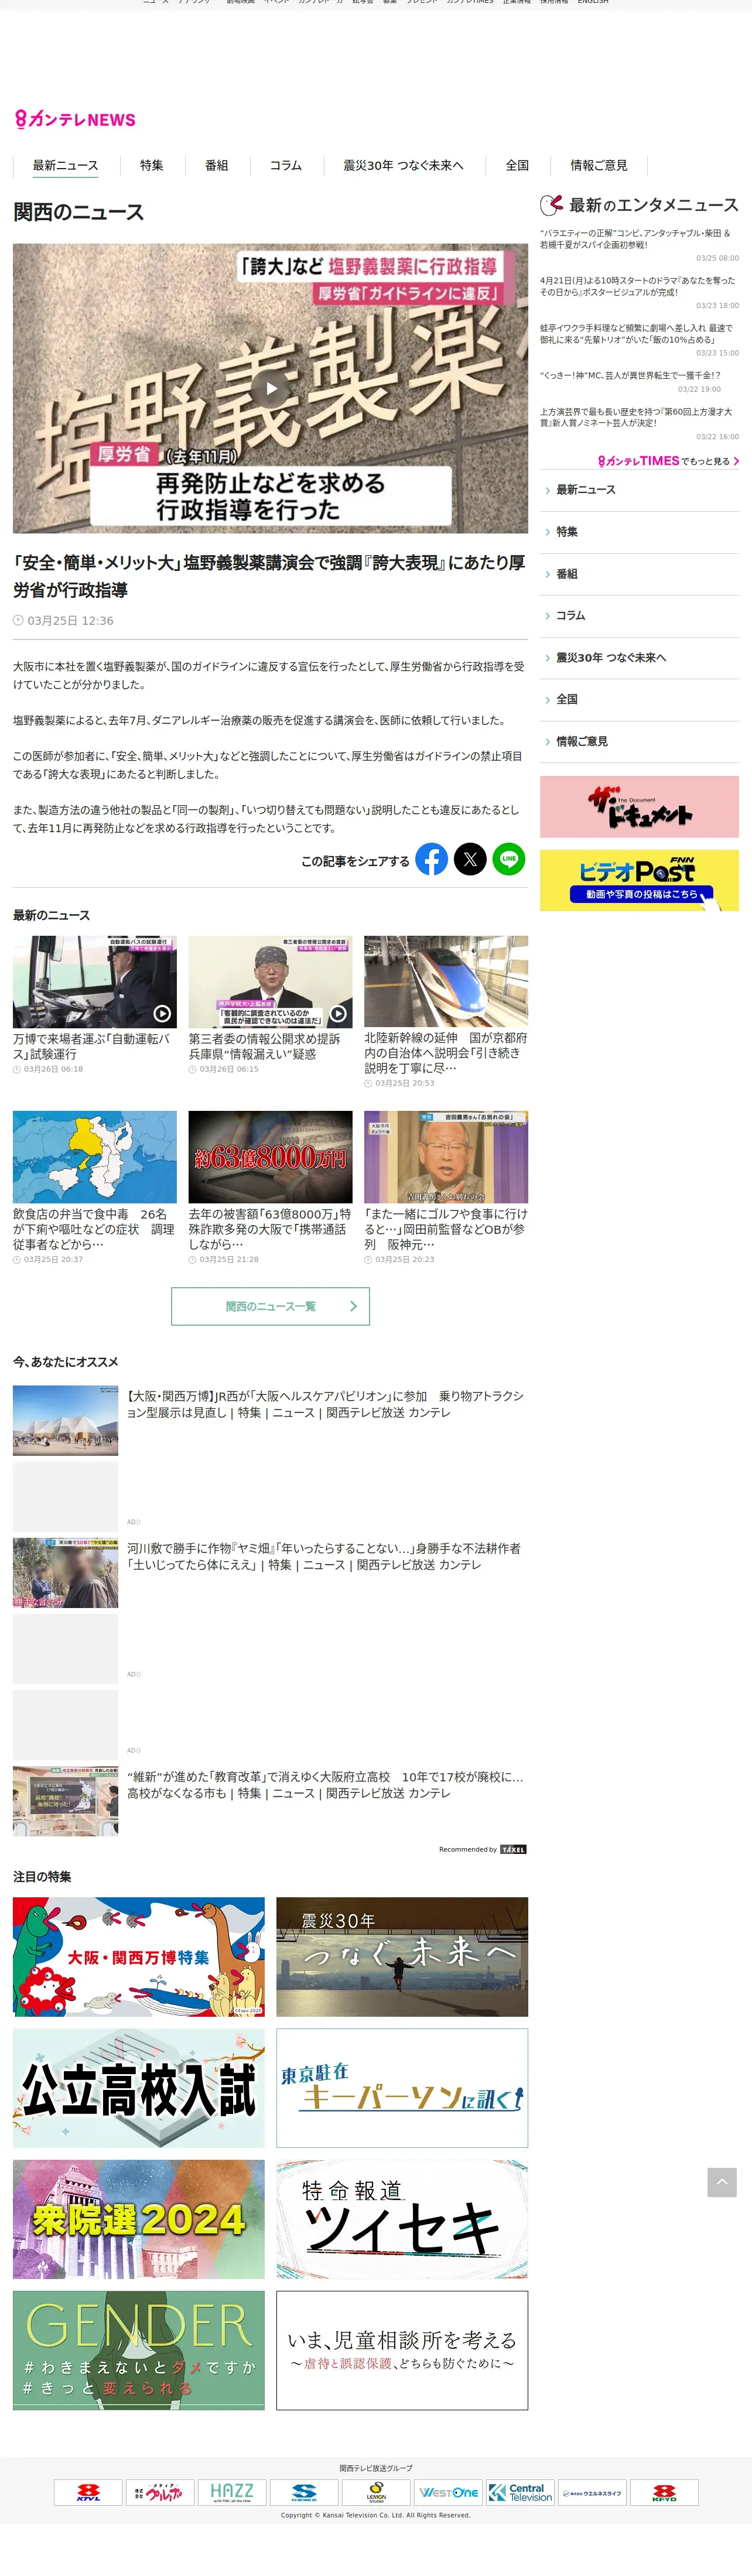Open 飲食店の弁当で食中毒 map thumbnail
Viewport: 752px width, 2576px height.
[x=95, y=1157]
